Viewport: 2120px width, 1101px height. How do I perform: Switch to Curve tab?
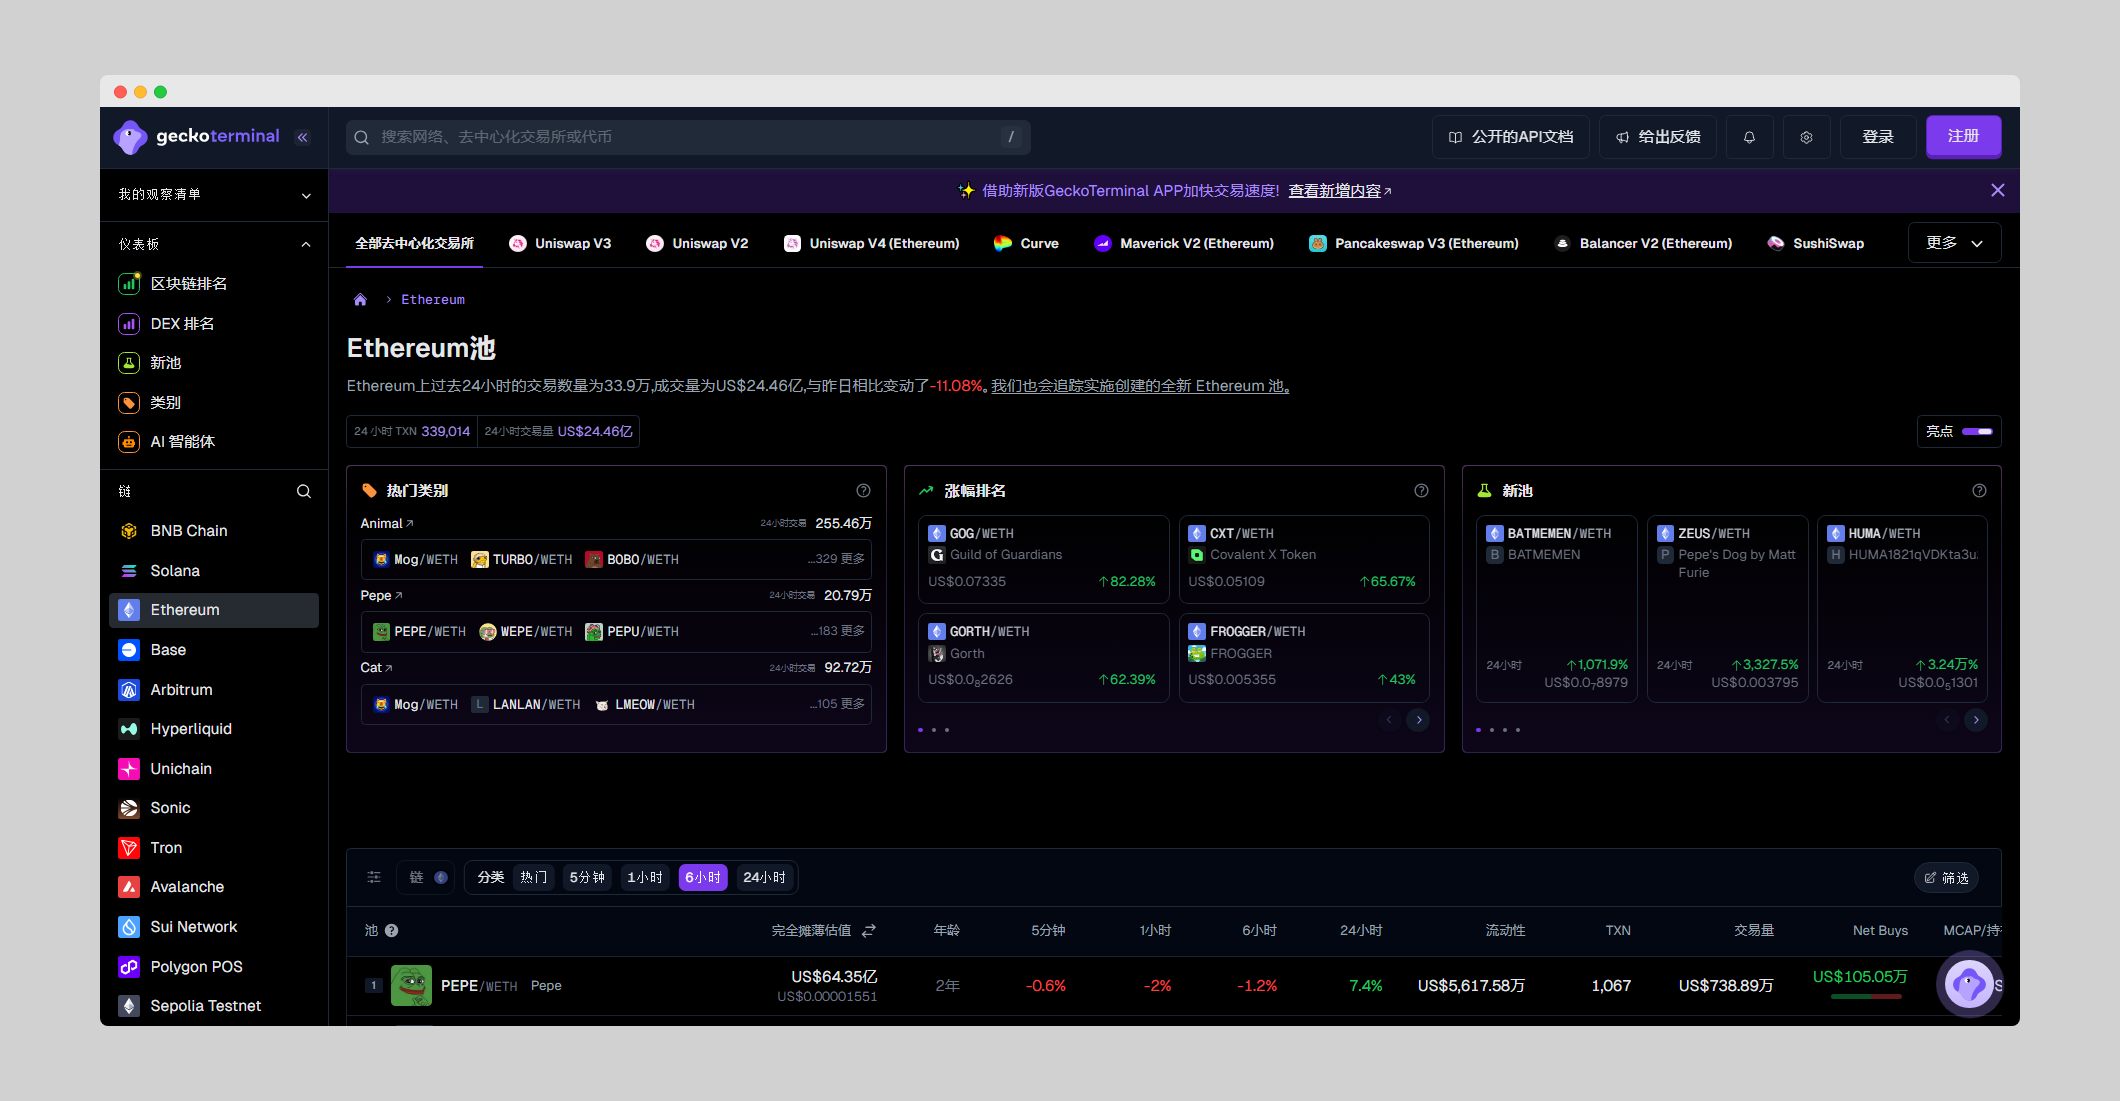(x=1026, y=243)
